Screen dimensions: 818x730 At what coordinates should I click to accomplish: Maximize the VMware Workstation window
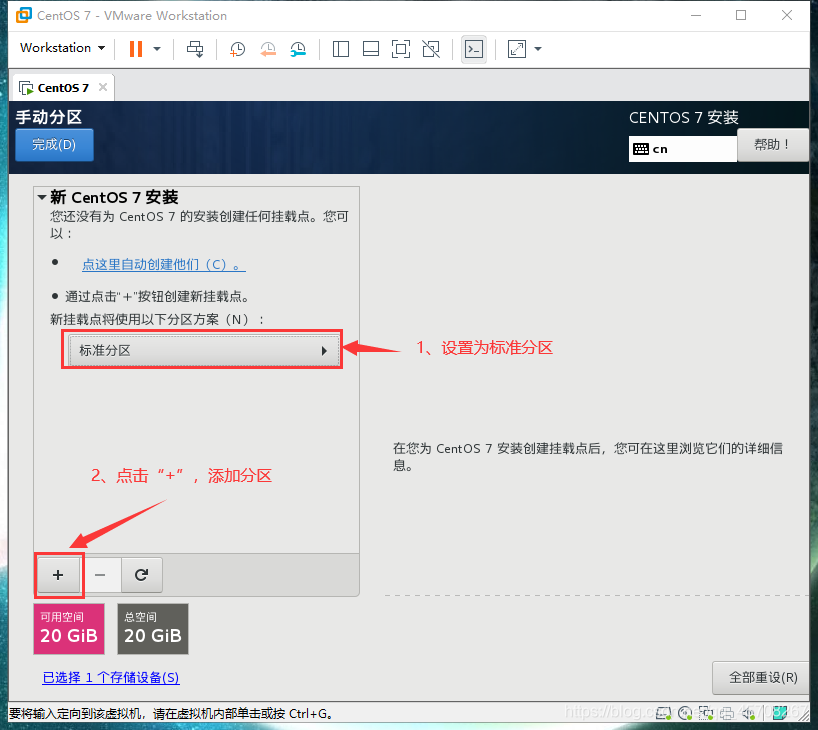tap(741, 16)
